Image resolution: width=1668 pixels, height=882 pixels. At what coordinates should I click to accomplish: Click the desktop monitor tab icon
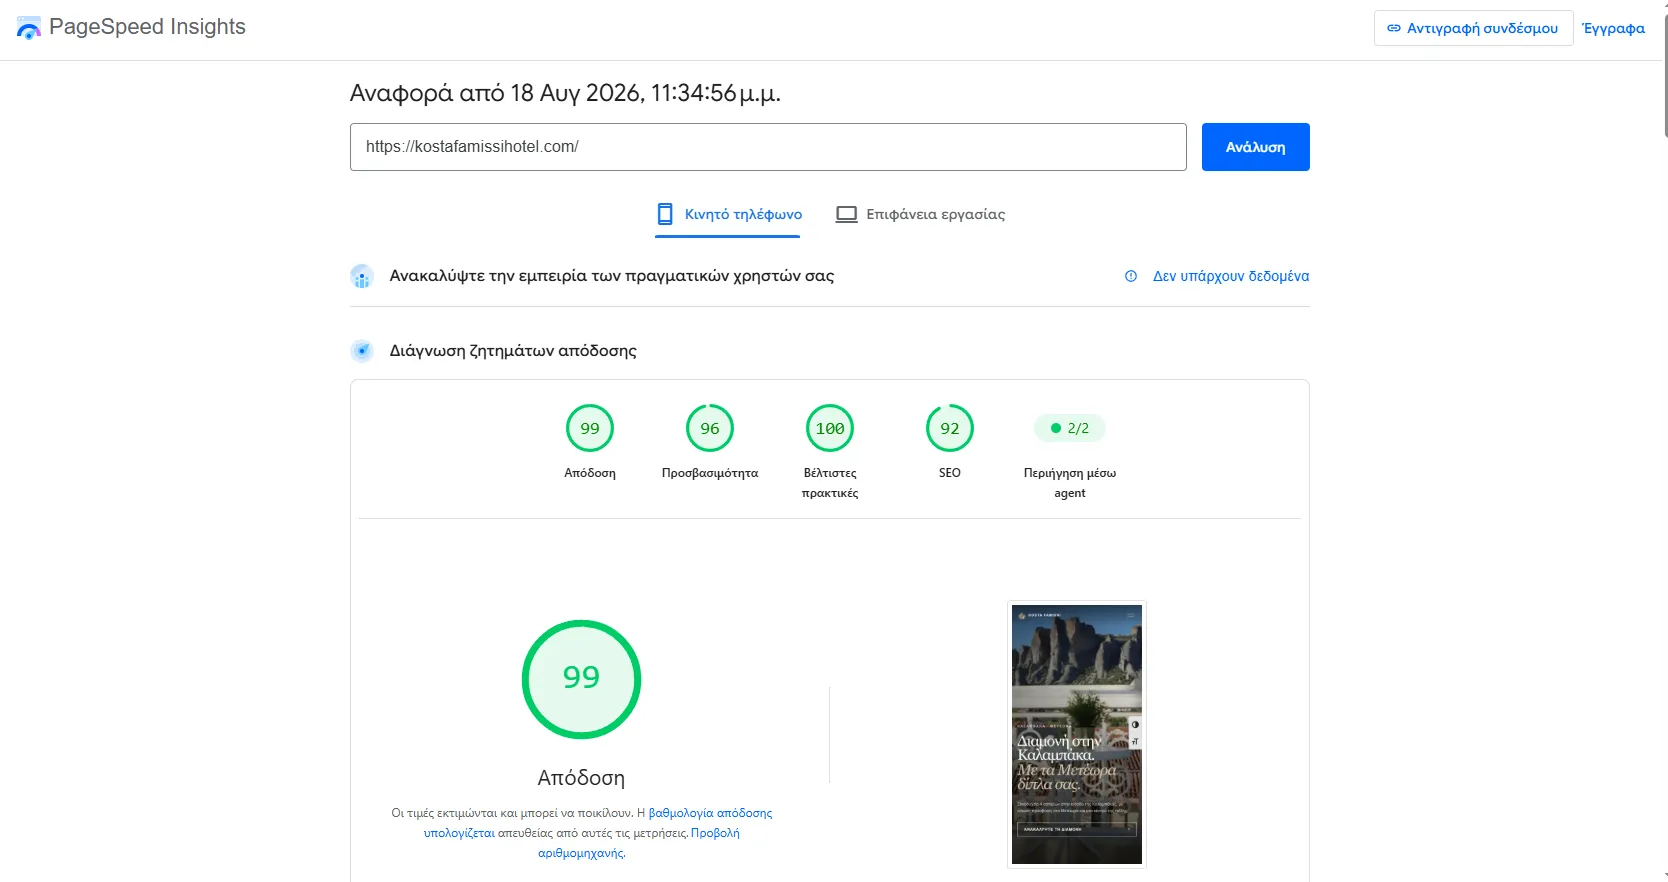[847, 214]
